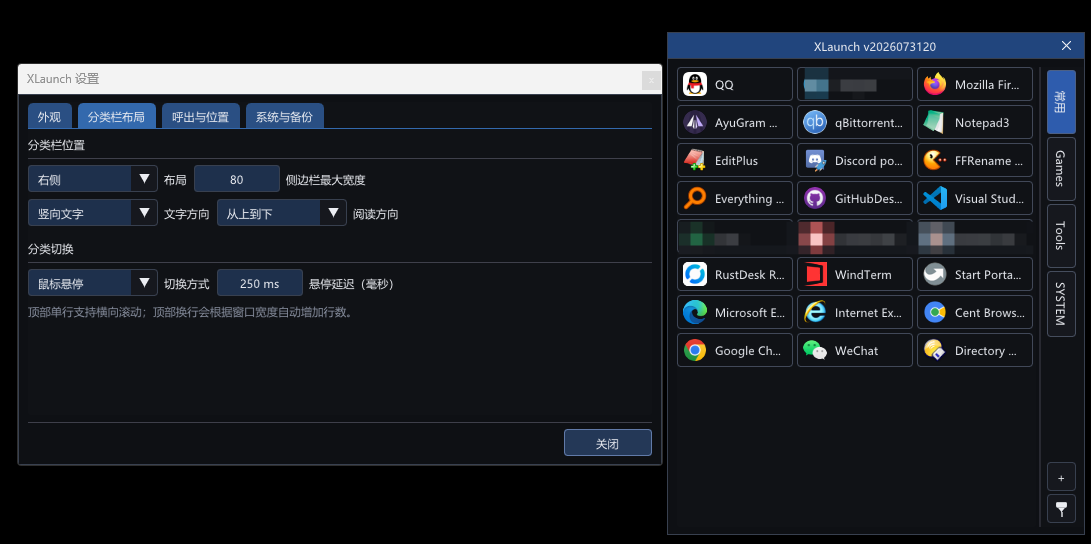Open the 鼠标悬停 switch mode dropdown
This screenshot has height=544, width=1091.
point(93,283)
